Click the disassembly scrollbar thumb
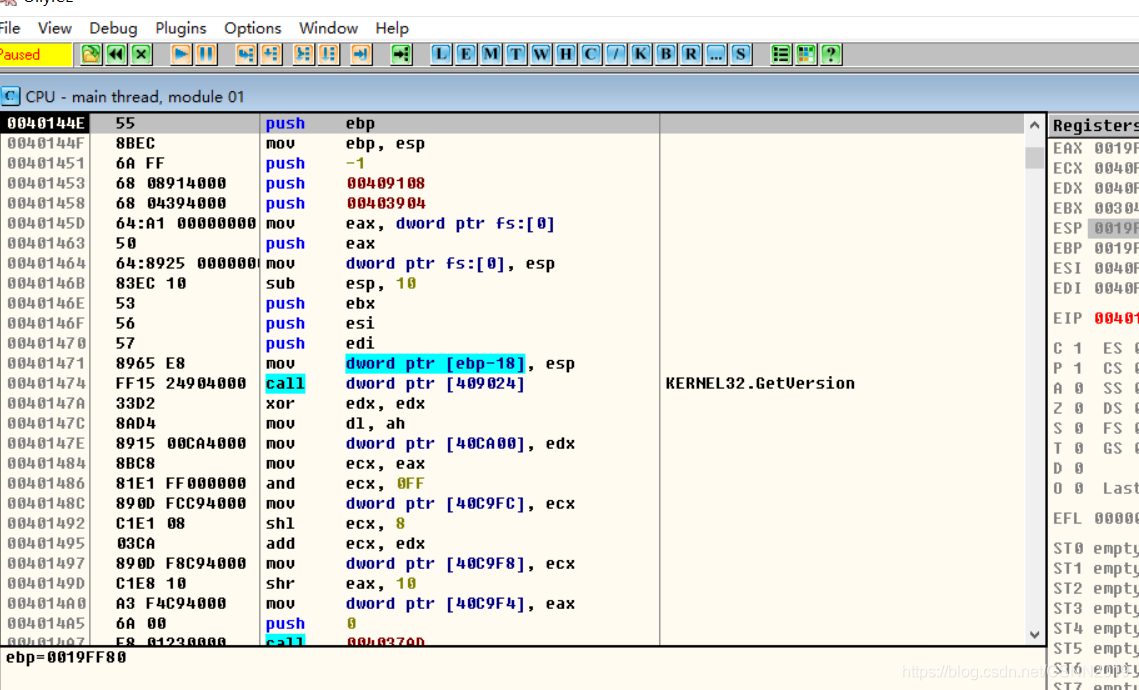The image size is (1139, 690). (1035, 156)
